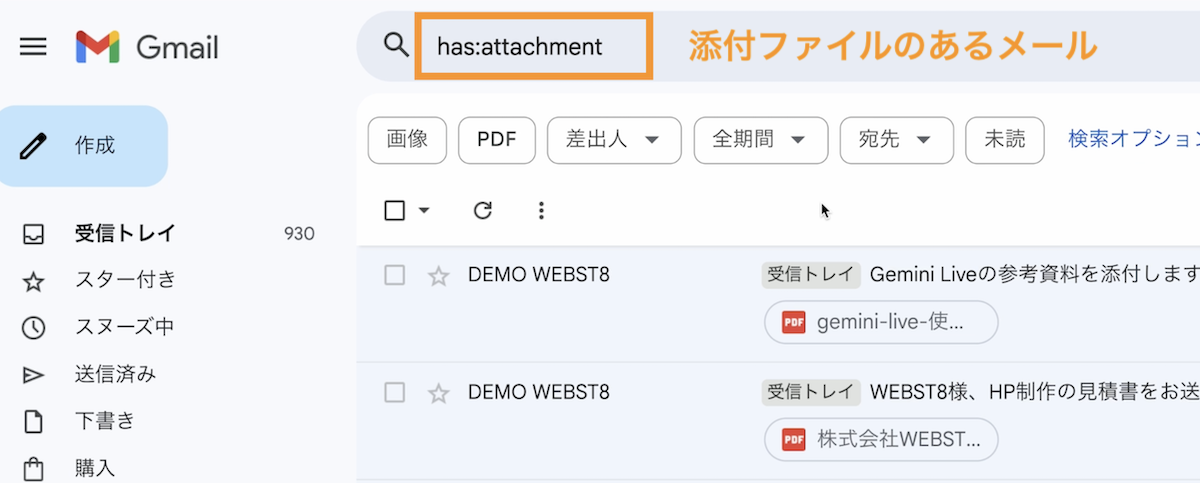
Task: Select the HP制作の見積書 email checkbox
Action: [x=395, y=393]
